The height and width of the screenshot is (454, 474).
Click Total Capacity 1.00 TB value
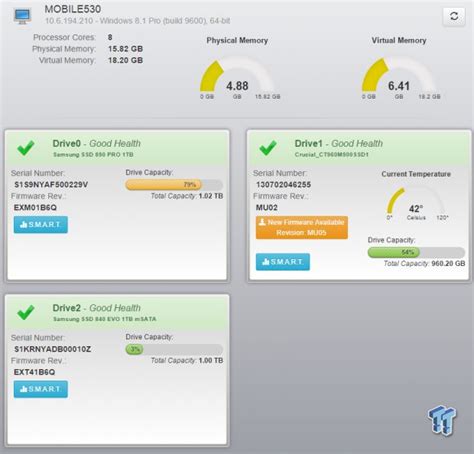(x=211, y=360)
